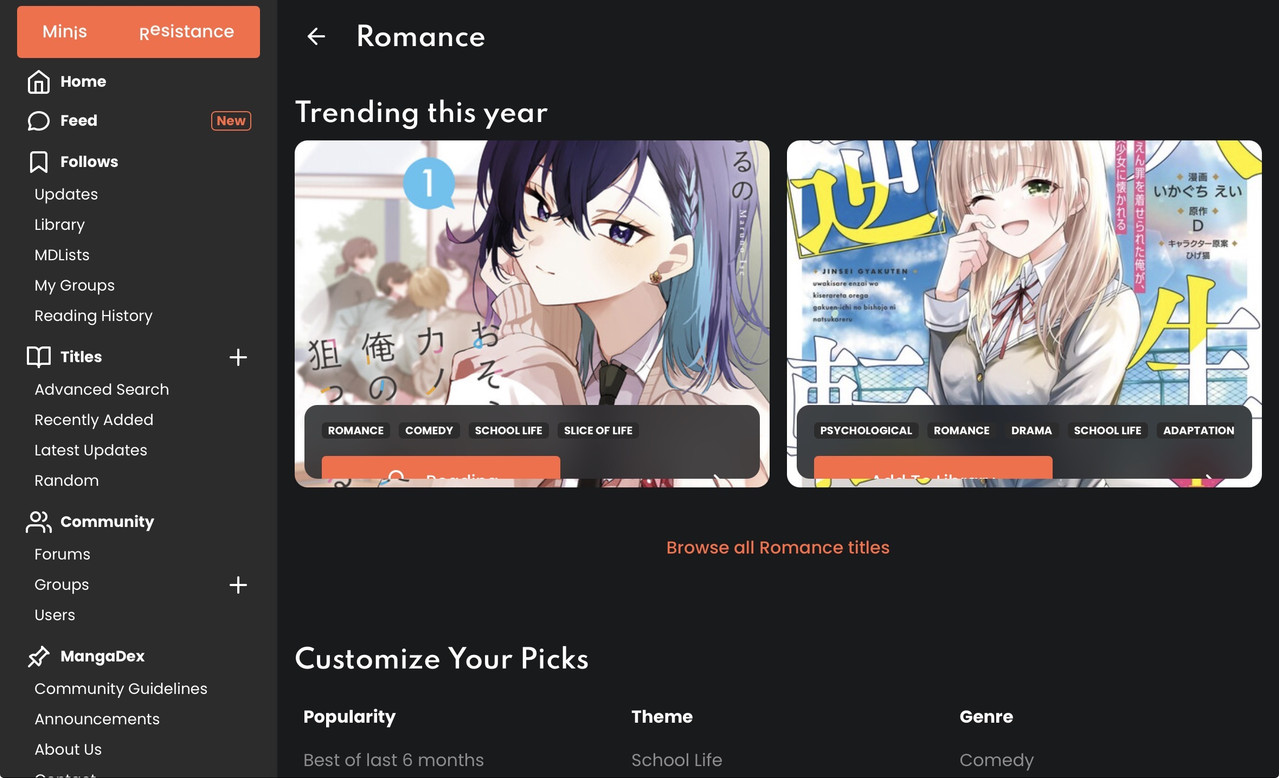Select the Psychological tag on second card
Screen dimensions: 1279x778
coord(866,431)
